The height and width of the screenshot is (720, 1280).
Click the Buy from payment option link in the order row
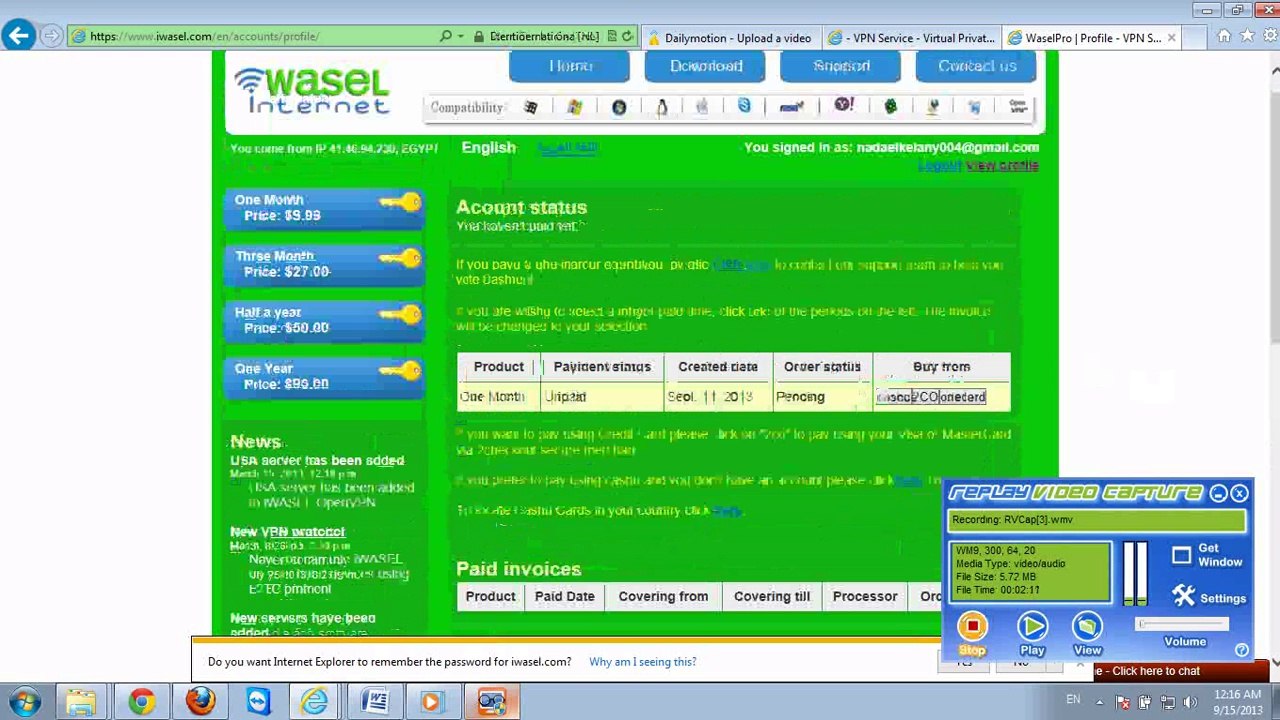click(x=931, y=397)
